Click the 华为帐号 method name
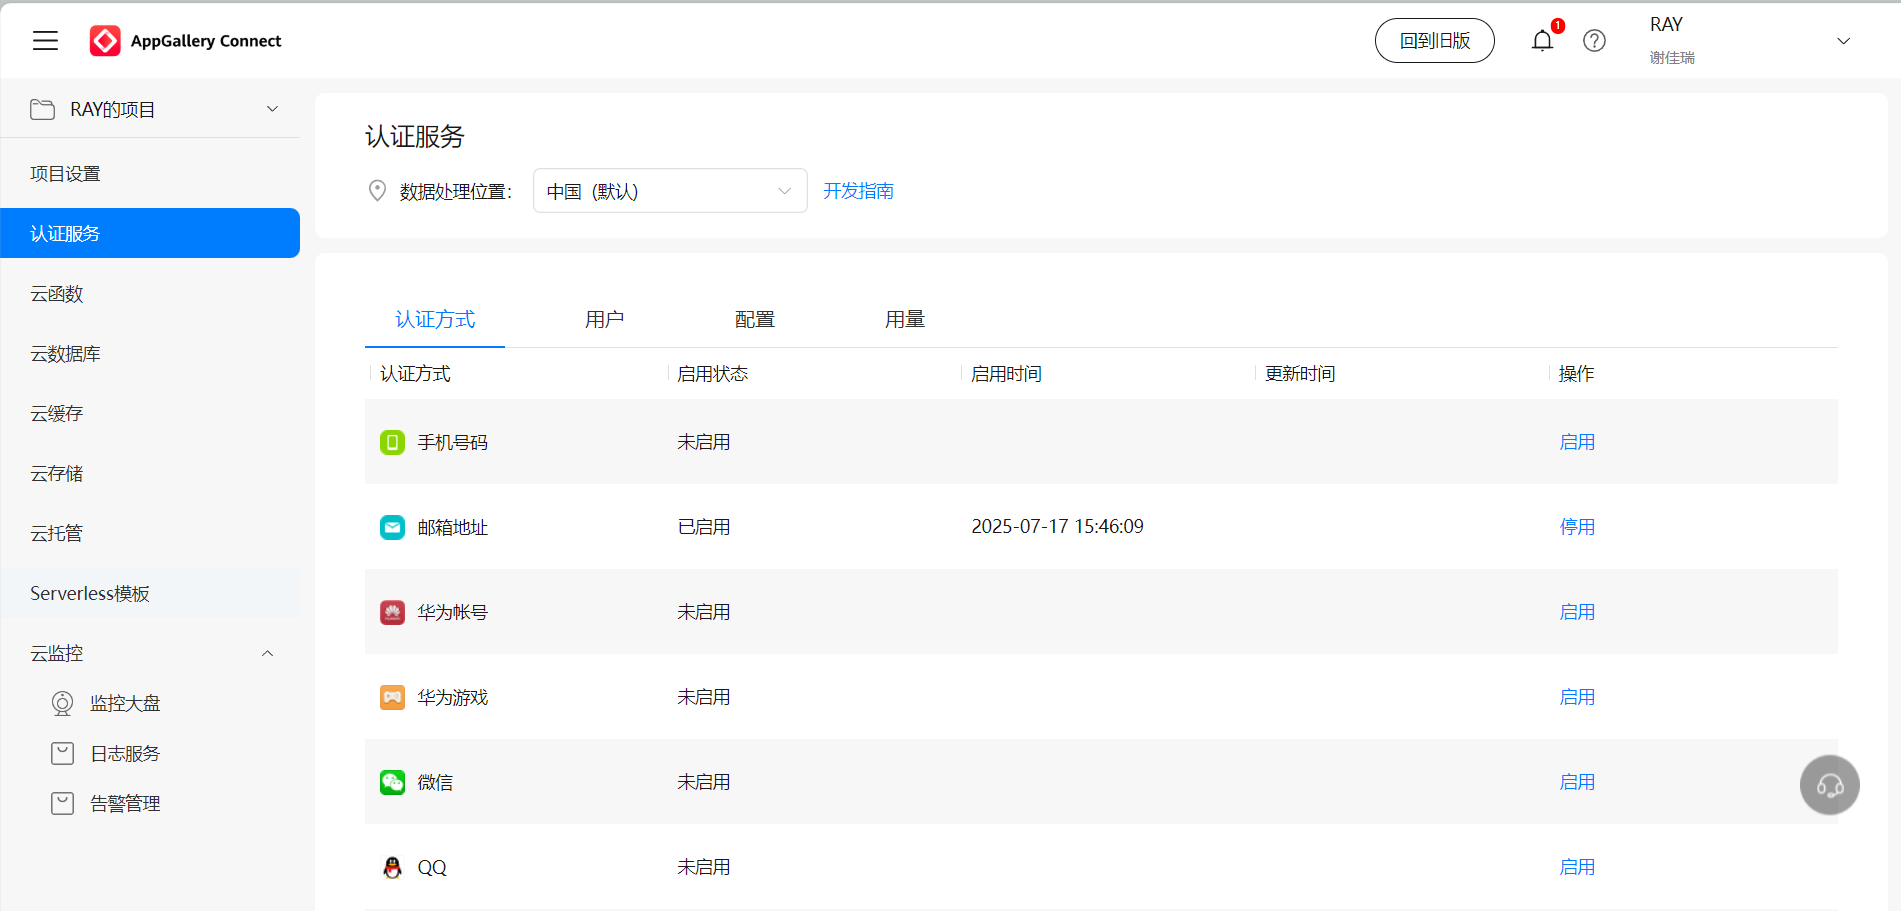 (x=452, y=612)
